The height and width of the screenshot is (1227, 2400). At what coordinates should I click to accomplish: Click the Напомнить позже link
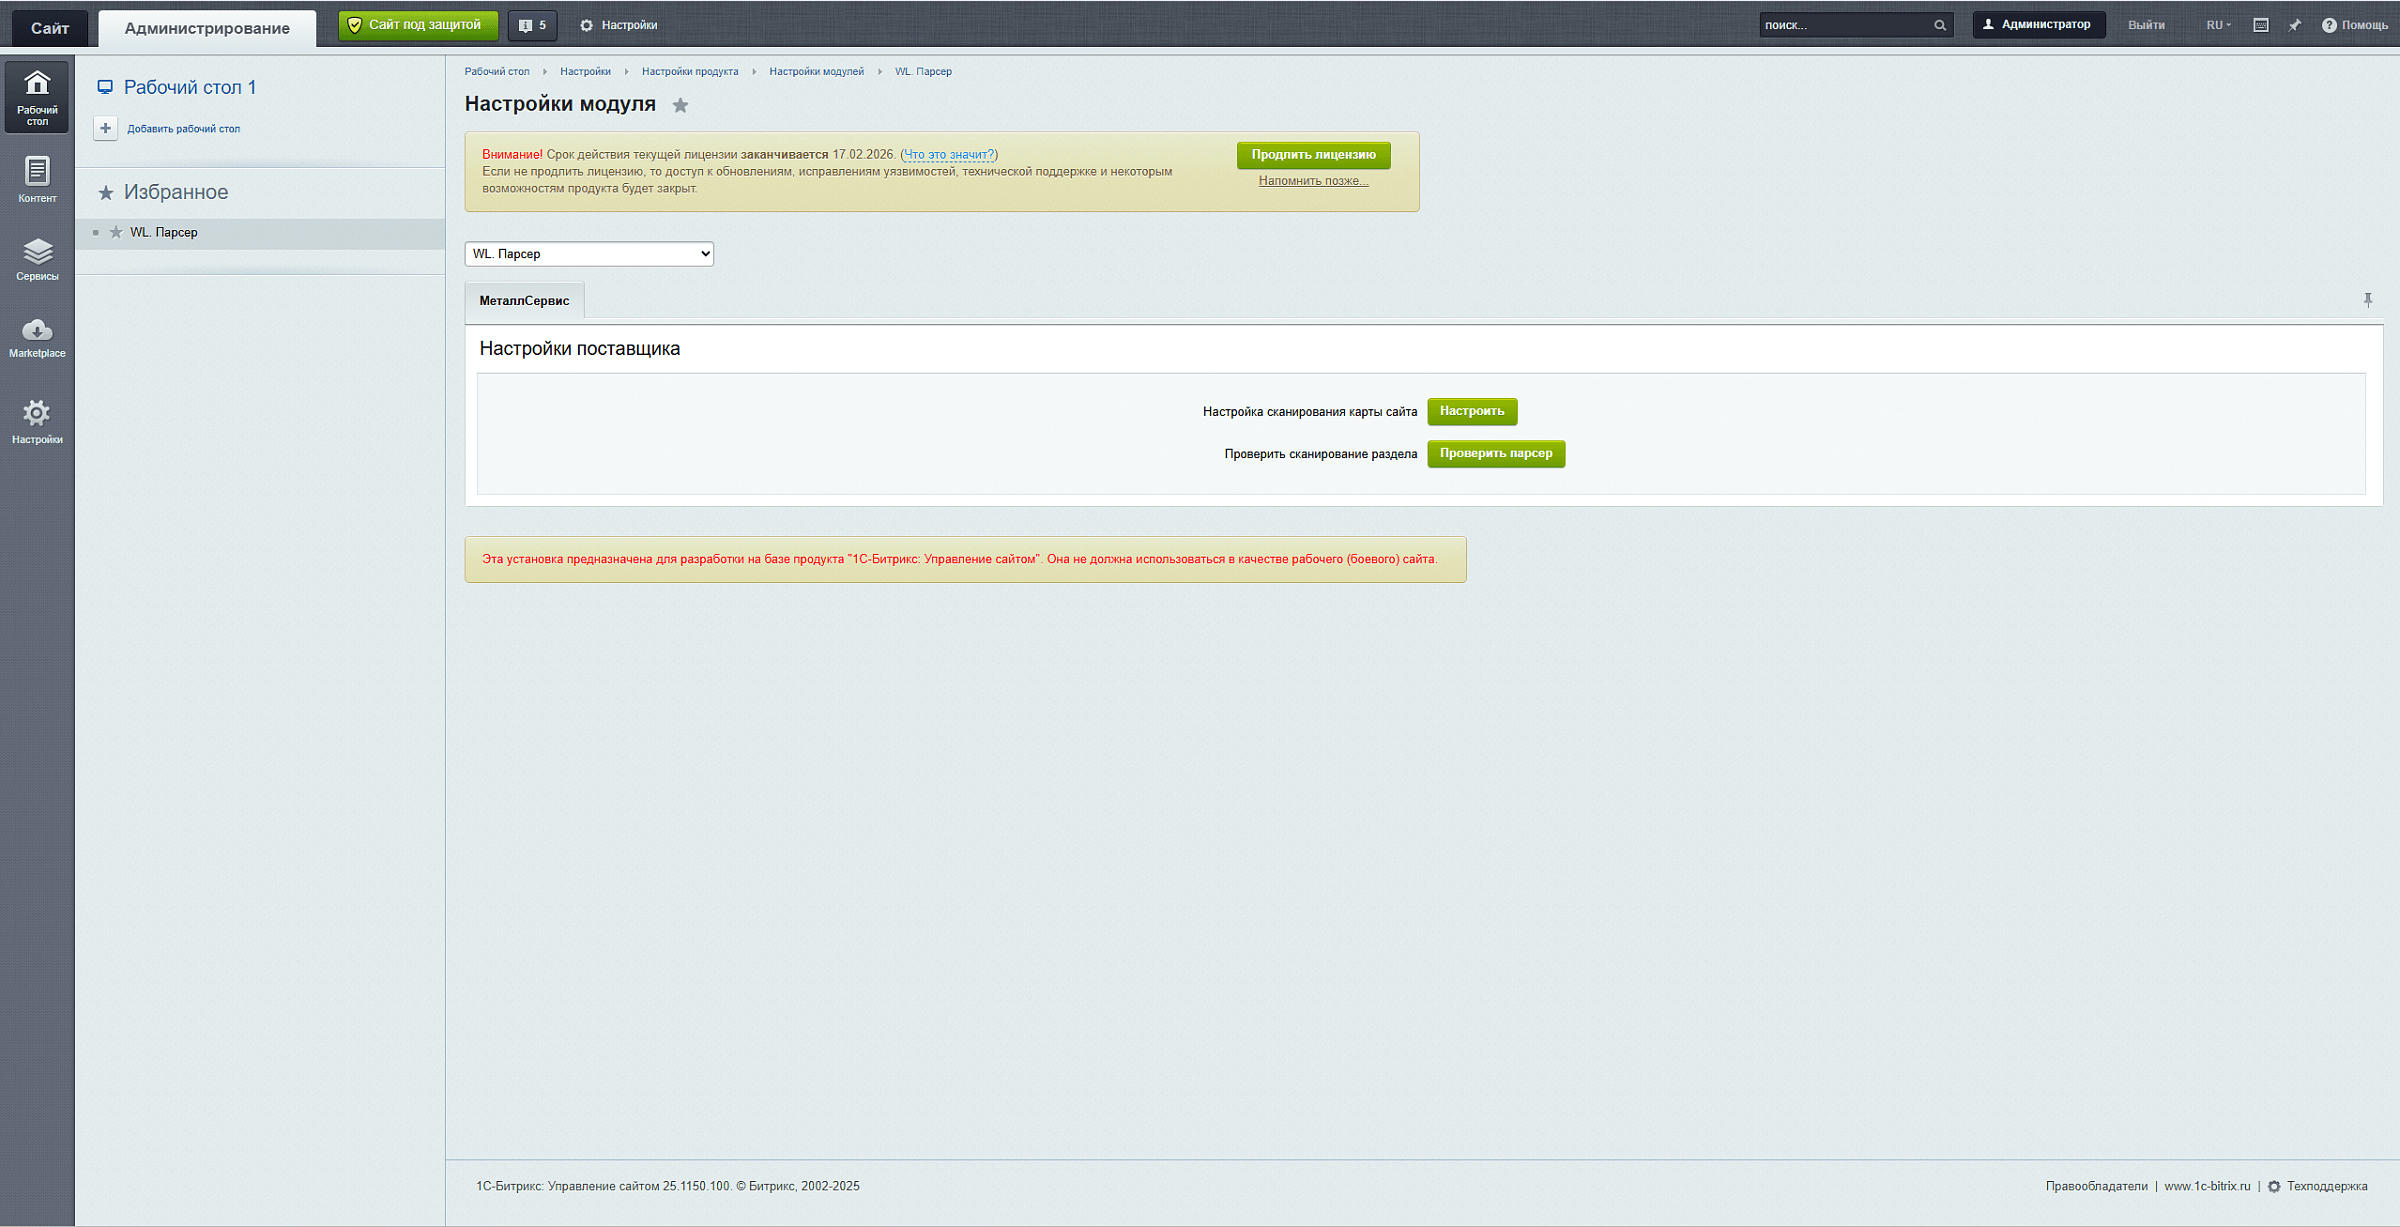[x=1313, y=181]
